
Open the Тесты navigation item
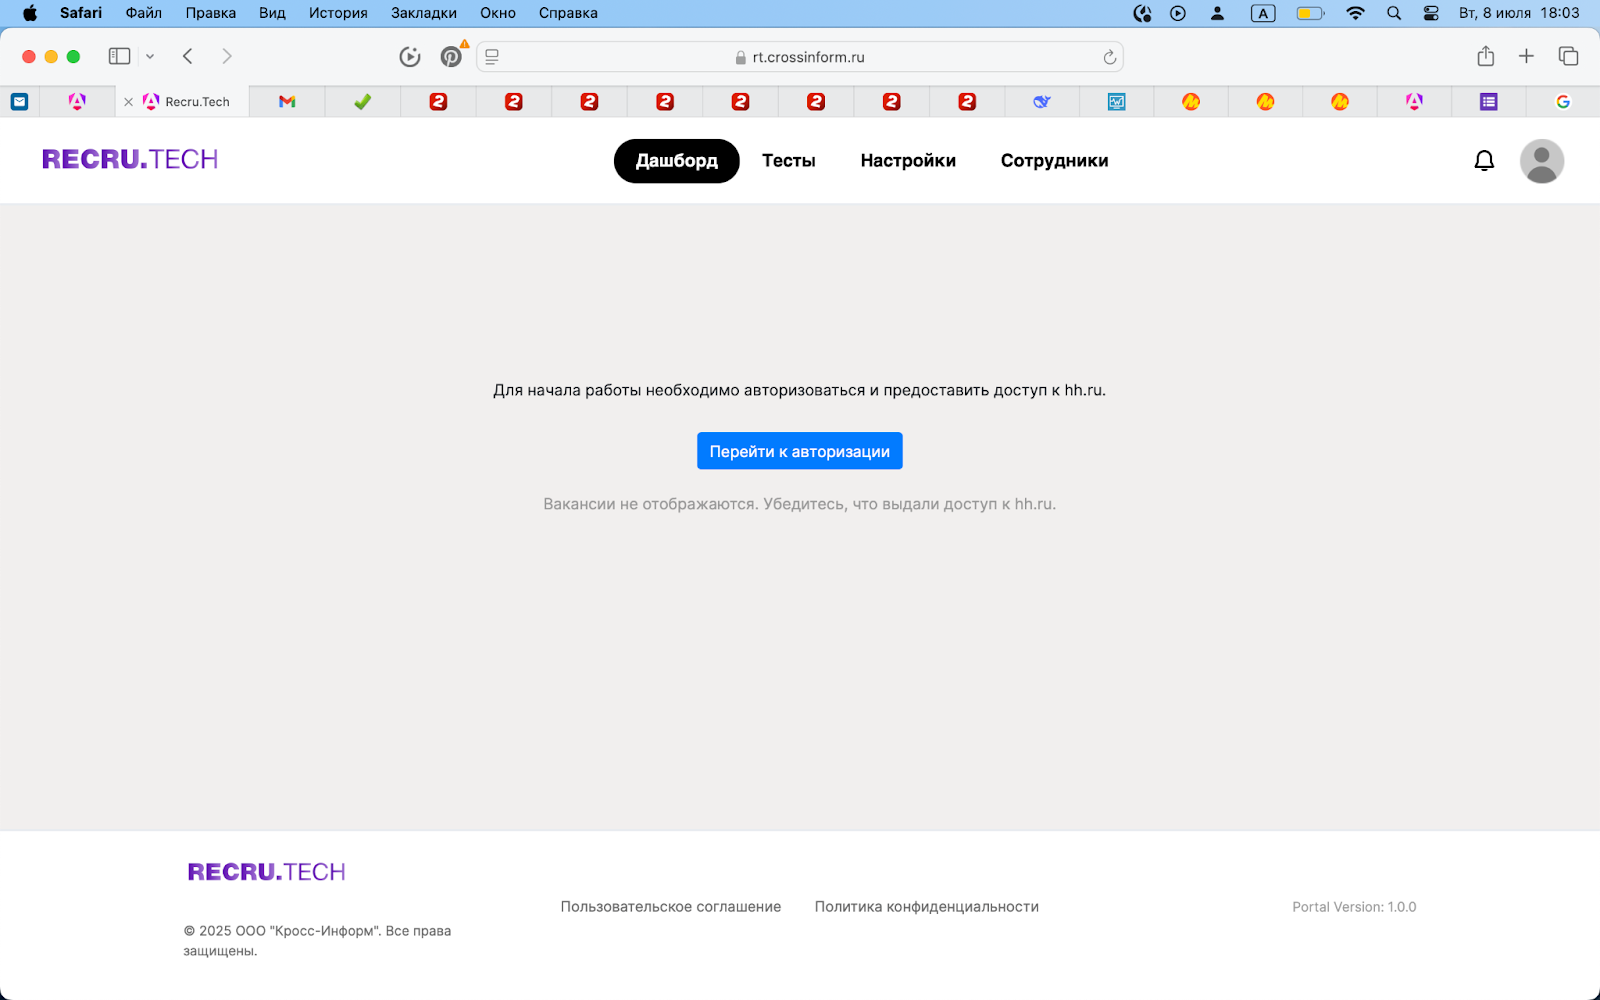coord(789,161)
